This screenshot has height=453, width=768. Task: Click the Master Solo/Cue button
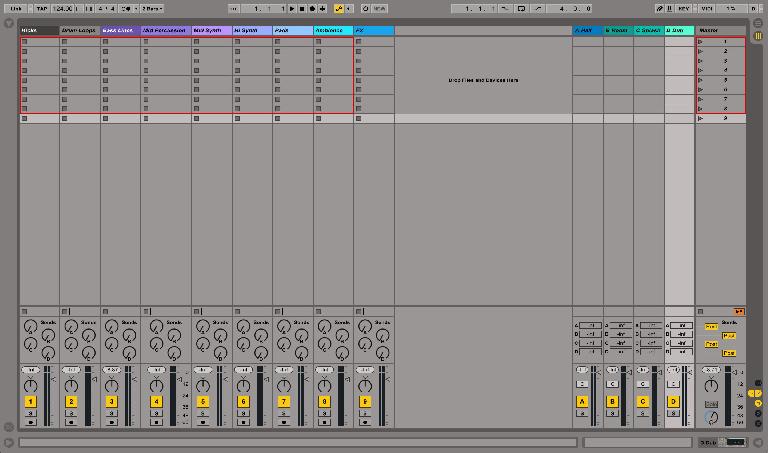tap(711, 404)
